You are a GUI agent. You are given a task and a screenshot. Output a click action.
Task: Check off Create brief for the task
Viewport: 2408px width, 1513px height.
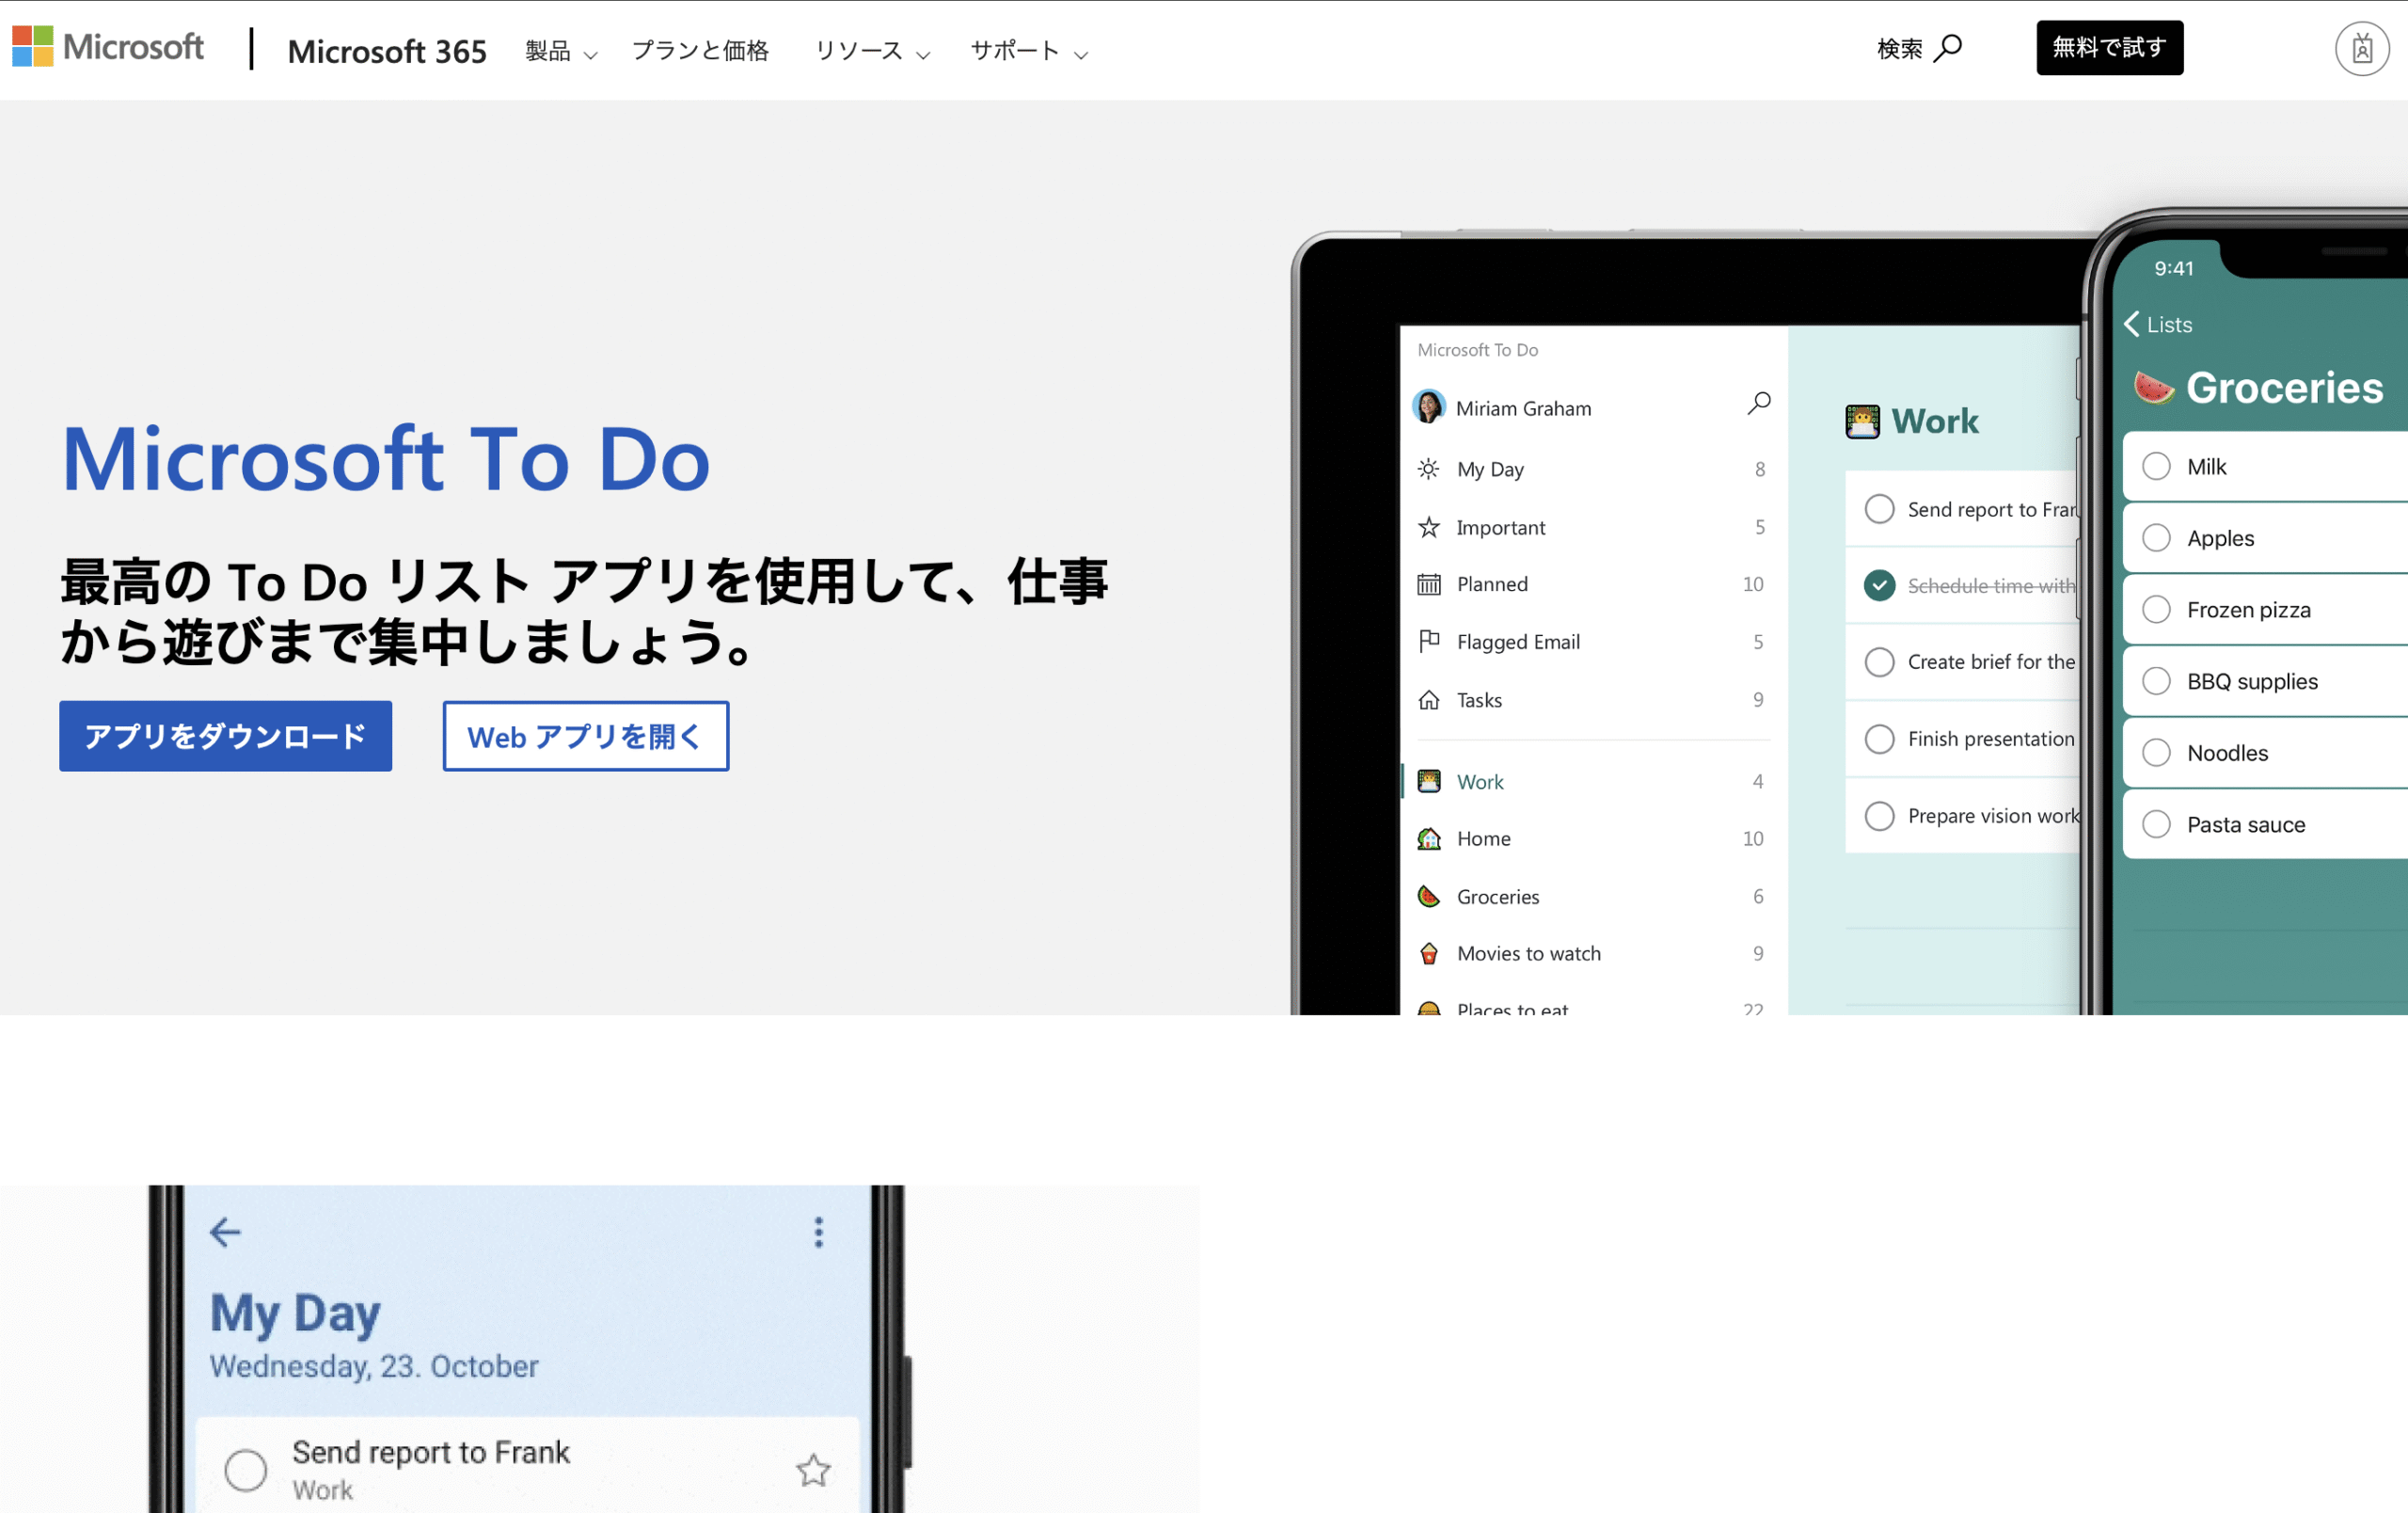click(1879, 662)
